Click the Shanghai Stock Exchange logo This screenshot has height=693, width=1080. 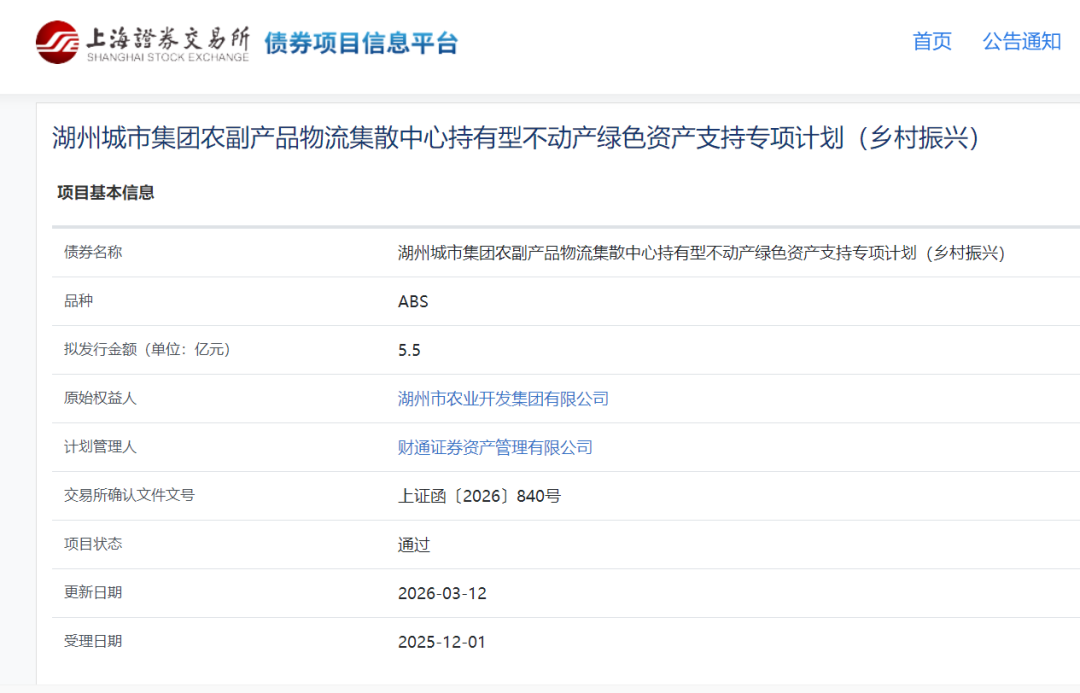tap(143, 42)
